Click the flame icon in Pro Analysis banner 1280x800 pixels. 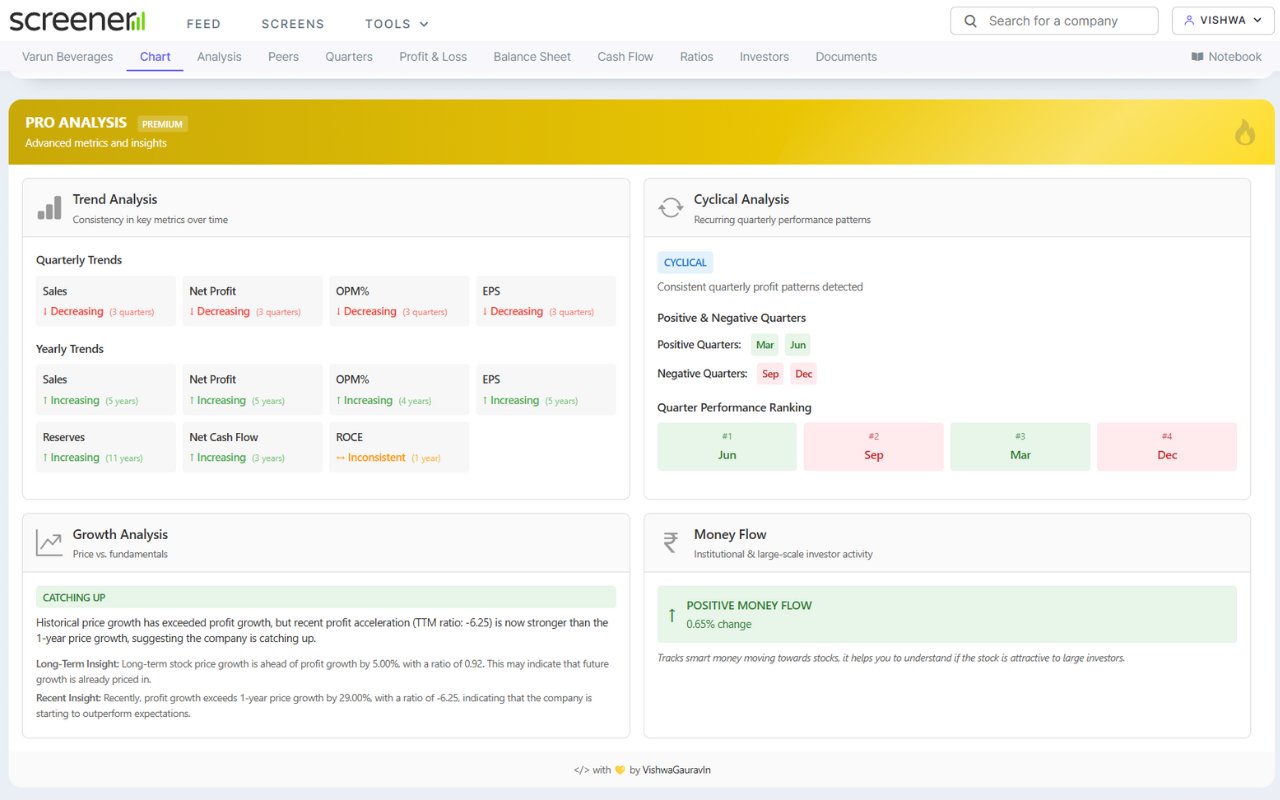[1244, 131]
